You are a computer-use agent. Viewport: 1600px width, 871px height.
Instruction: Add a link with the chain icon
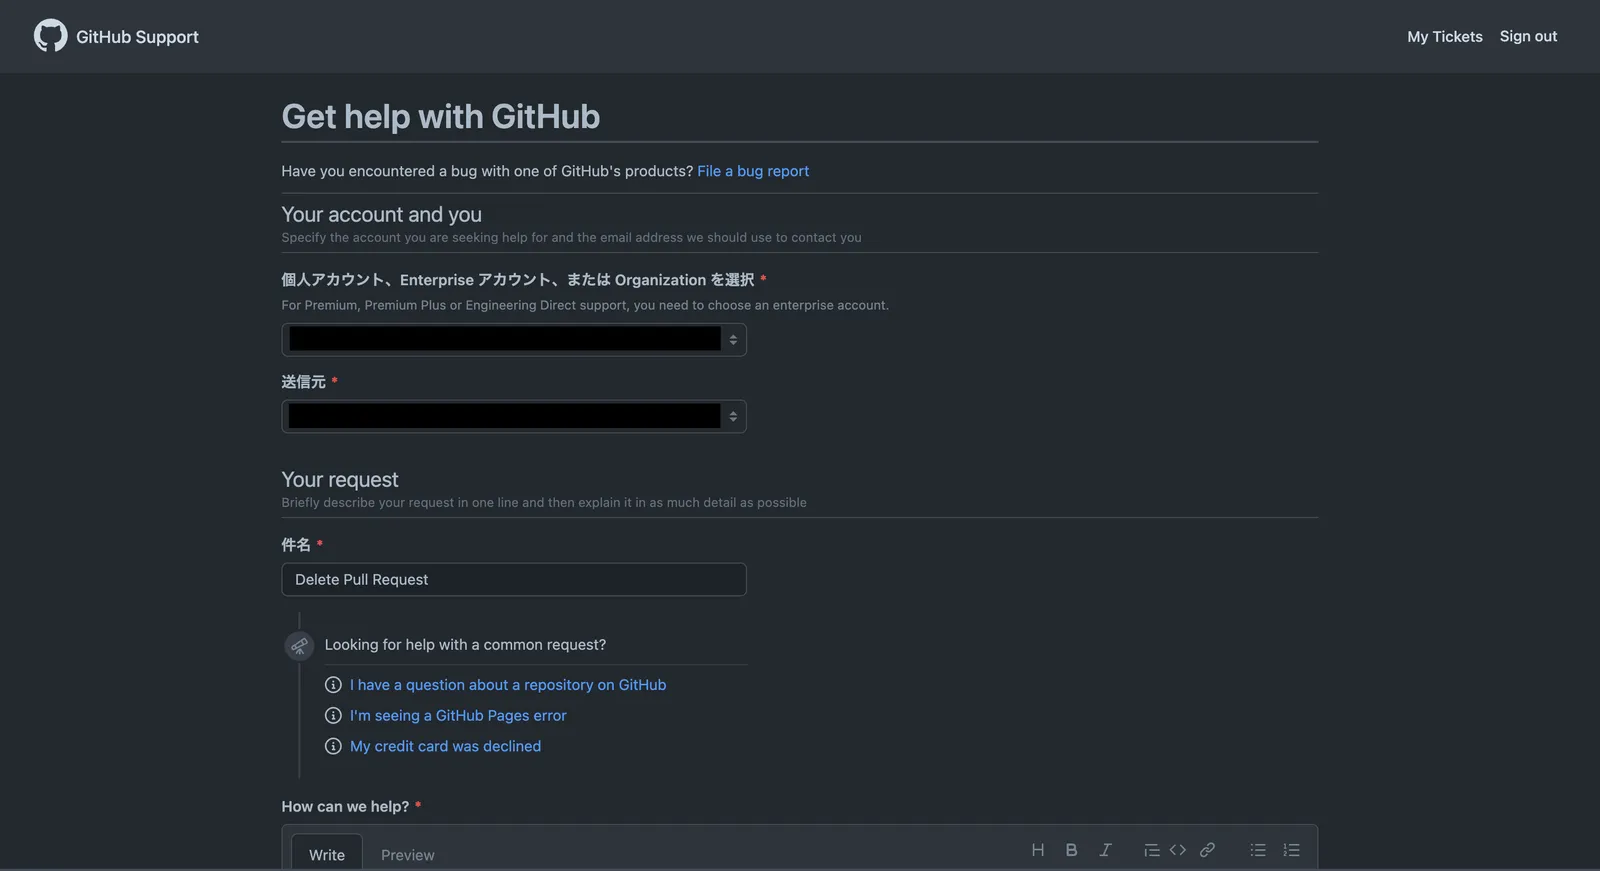pyautogui.click(x=1207, y=850)
